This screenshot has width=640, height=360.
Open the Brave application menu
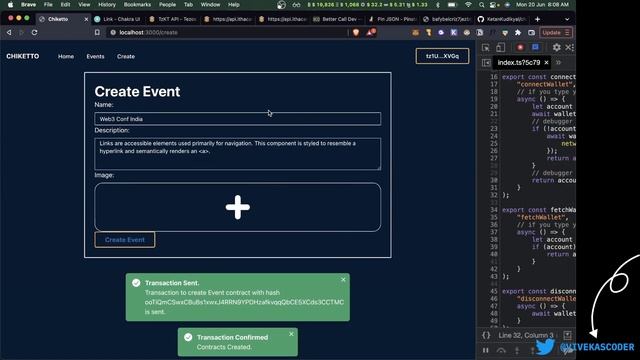click(28, 4)
